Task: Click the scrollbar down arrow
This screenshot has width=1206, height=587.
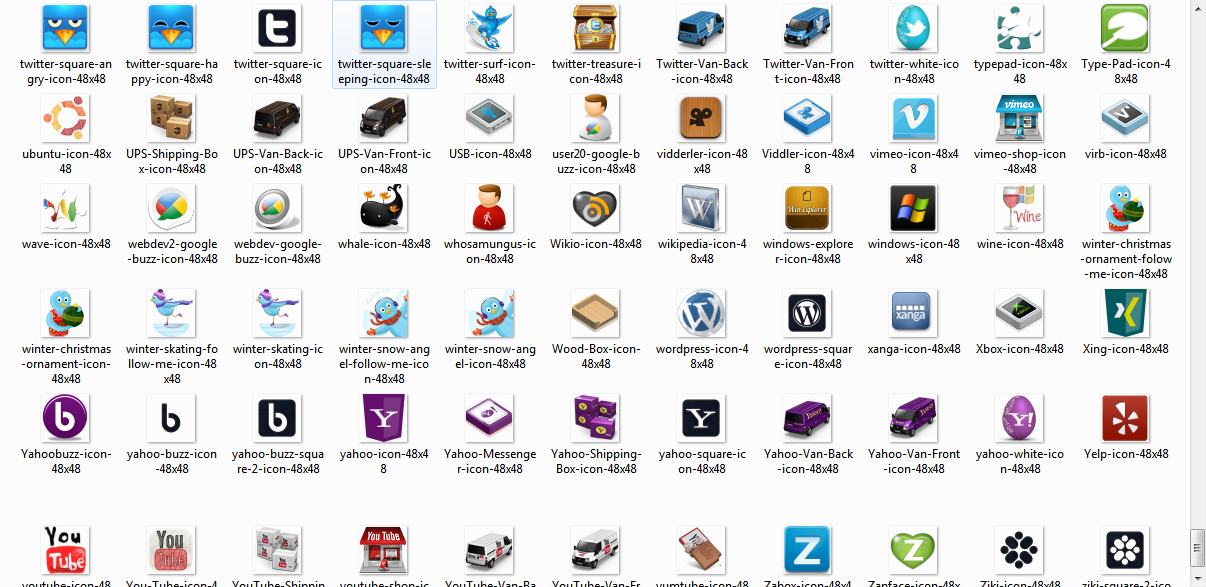Action: pos(1197,579)
